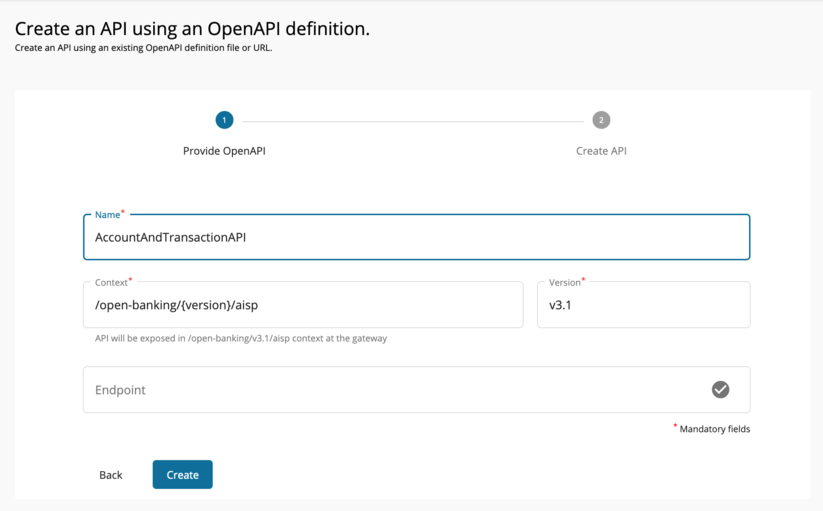The width and height of the screenshot is (823, 511).
Task: Click the Mandatory fields note
Action: coord(714,429)
